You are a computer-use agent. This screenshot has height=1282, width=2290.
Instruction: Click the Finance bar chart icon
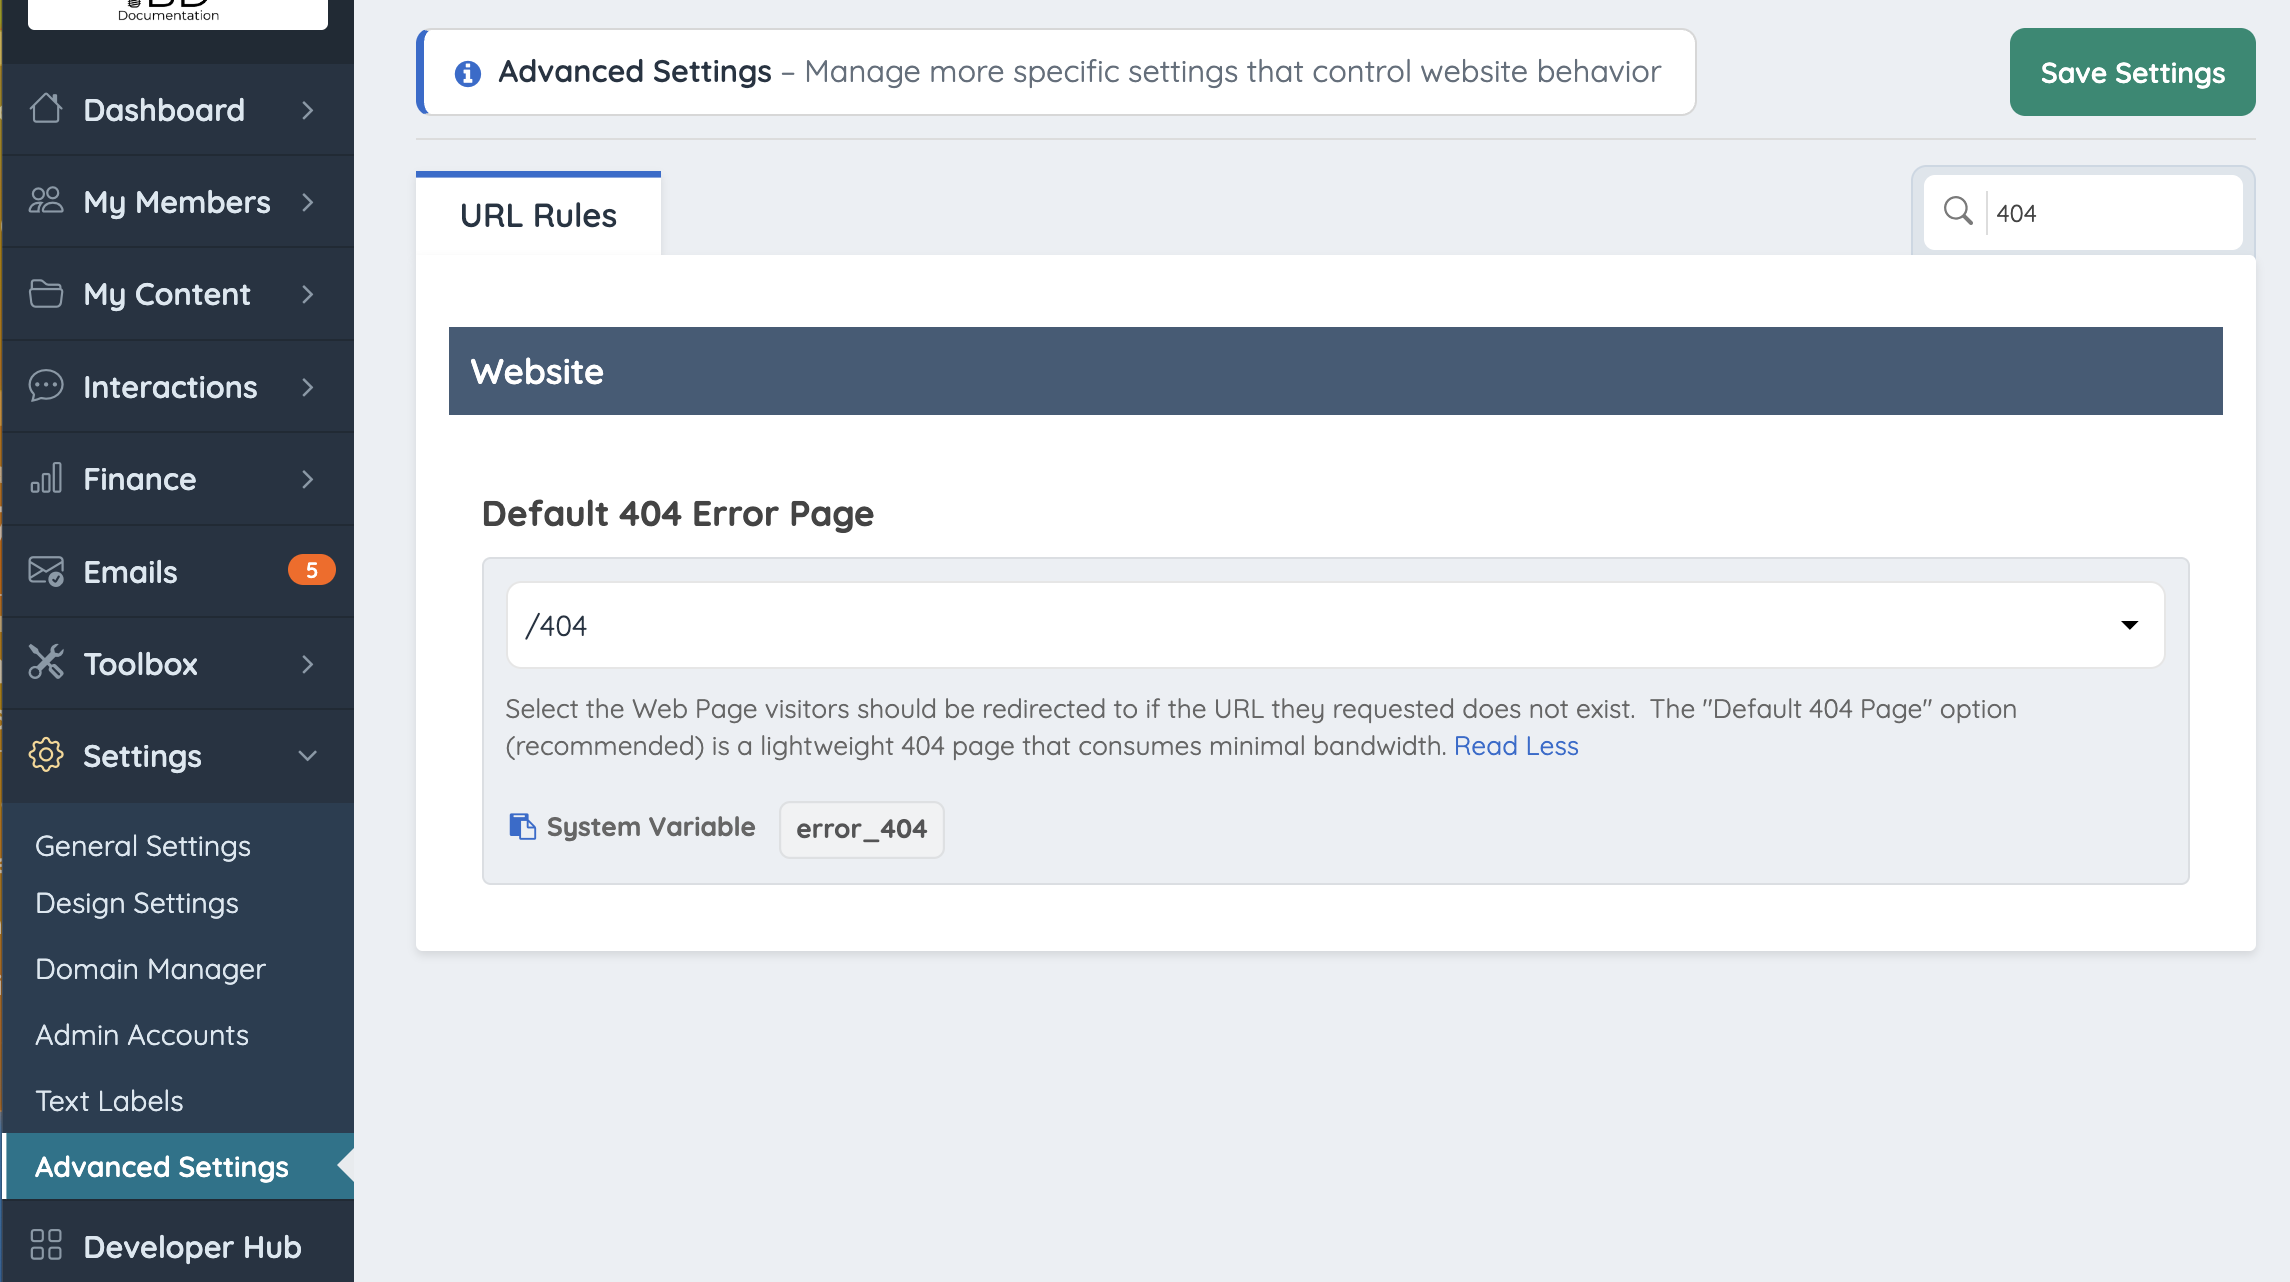46,479
